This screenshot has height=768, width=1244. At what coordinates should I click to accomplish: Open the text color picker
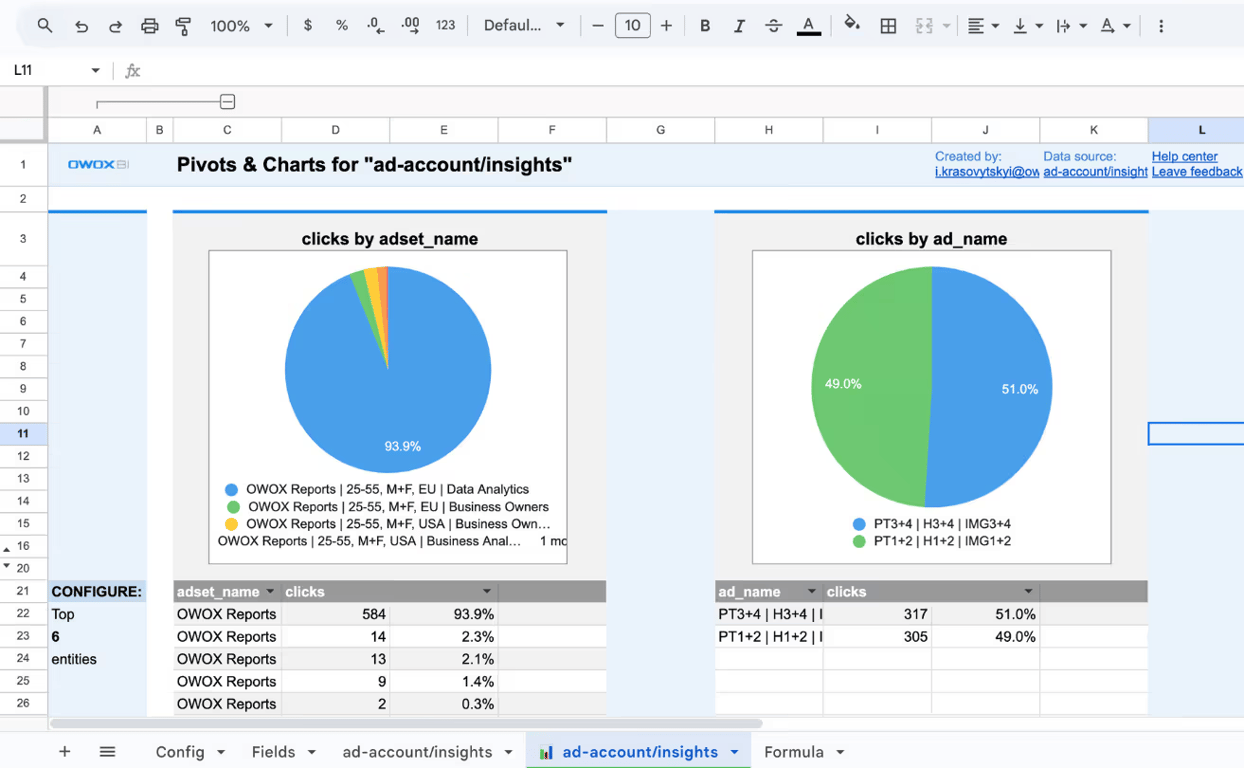click(809, 26)
